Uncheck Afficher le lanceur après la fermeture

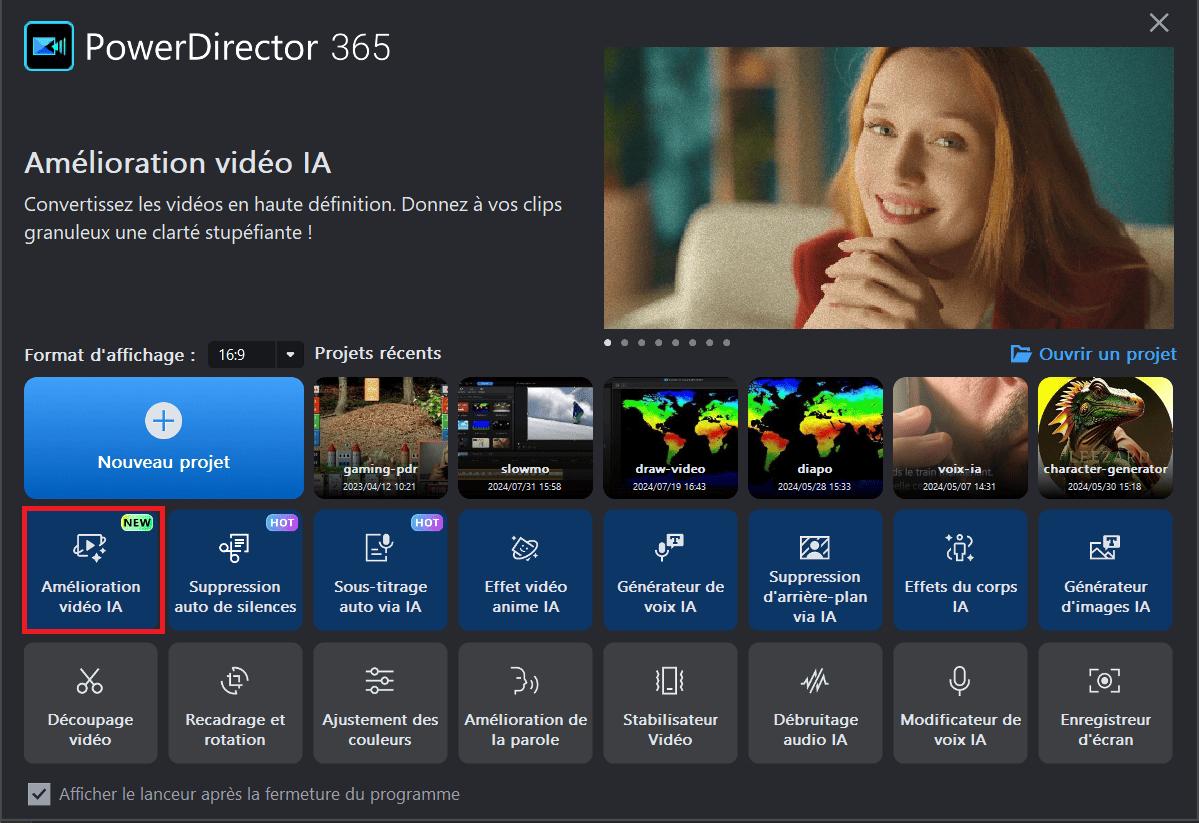tap(38, 794)
